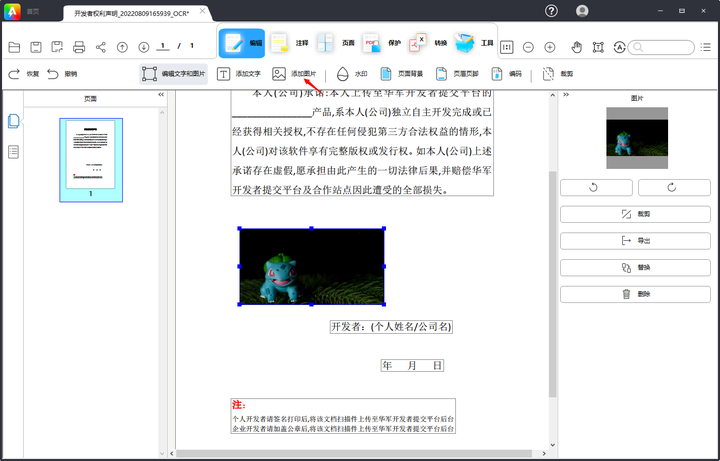This screenshot has height=461, width=720.
Task: Click 添加文字 (Add Text) tool
Action: [x=238, y=74]
